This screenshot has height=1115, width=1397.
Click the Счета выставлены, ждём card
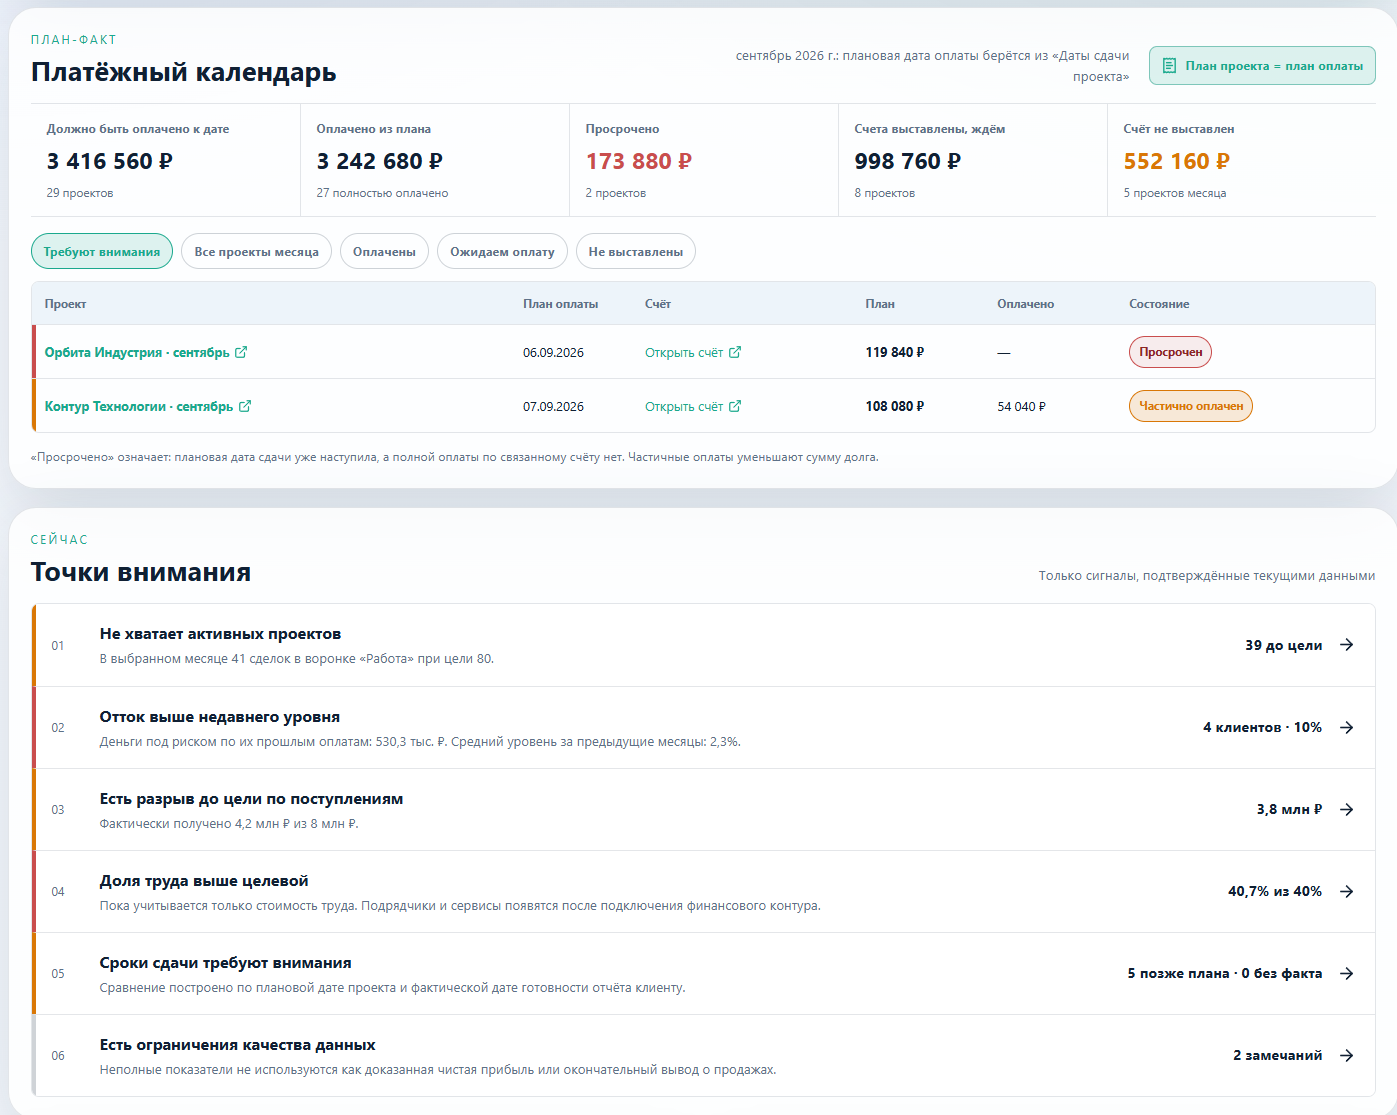(973, 160)
